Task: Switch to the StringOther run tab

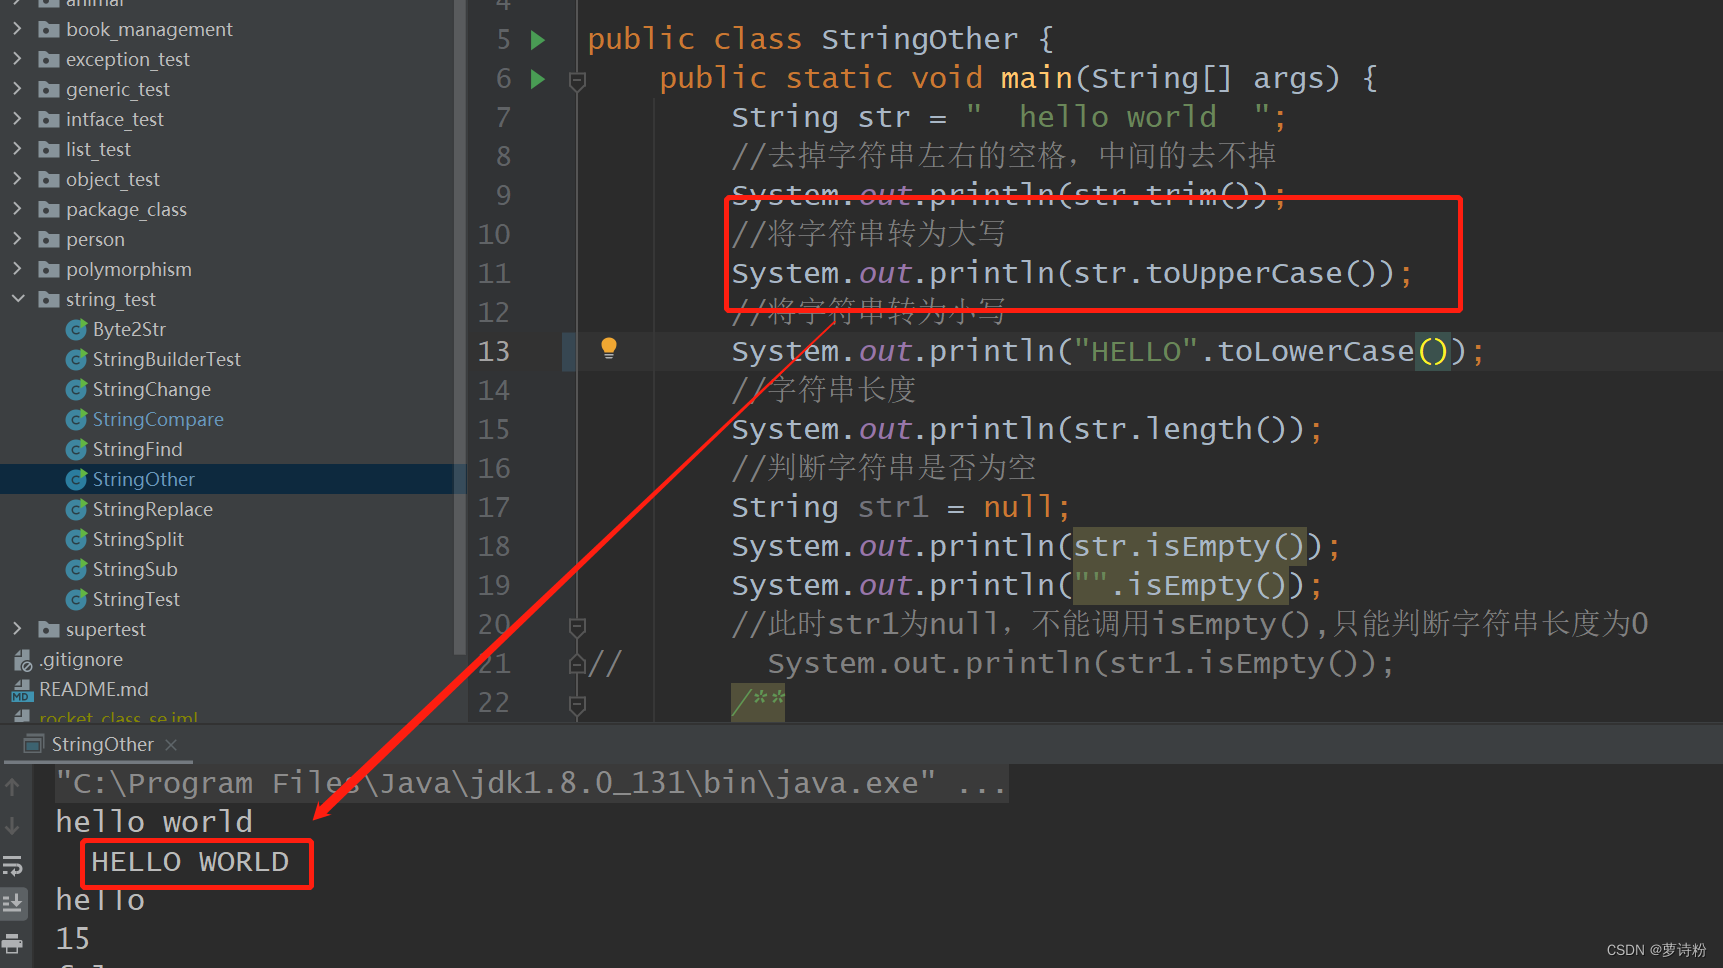Action: pos(102,744)
